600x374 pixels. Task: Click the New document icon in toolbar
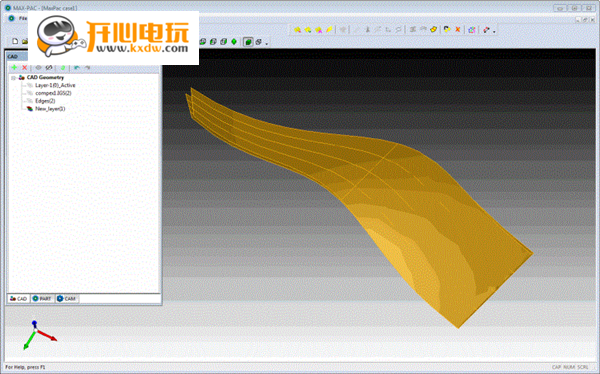pos(15,41)
